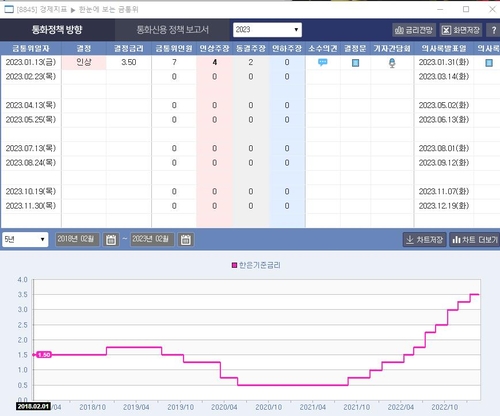Click the help question mark button

[494, 30]
